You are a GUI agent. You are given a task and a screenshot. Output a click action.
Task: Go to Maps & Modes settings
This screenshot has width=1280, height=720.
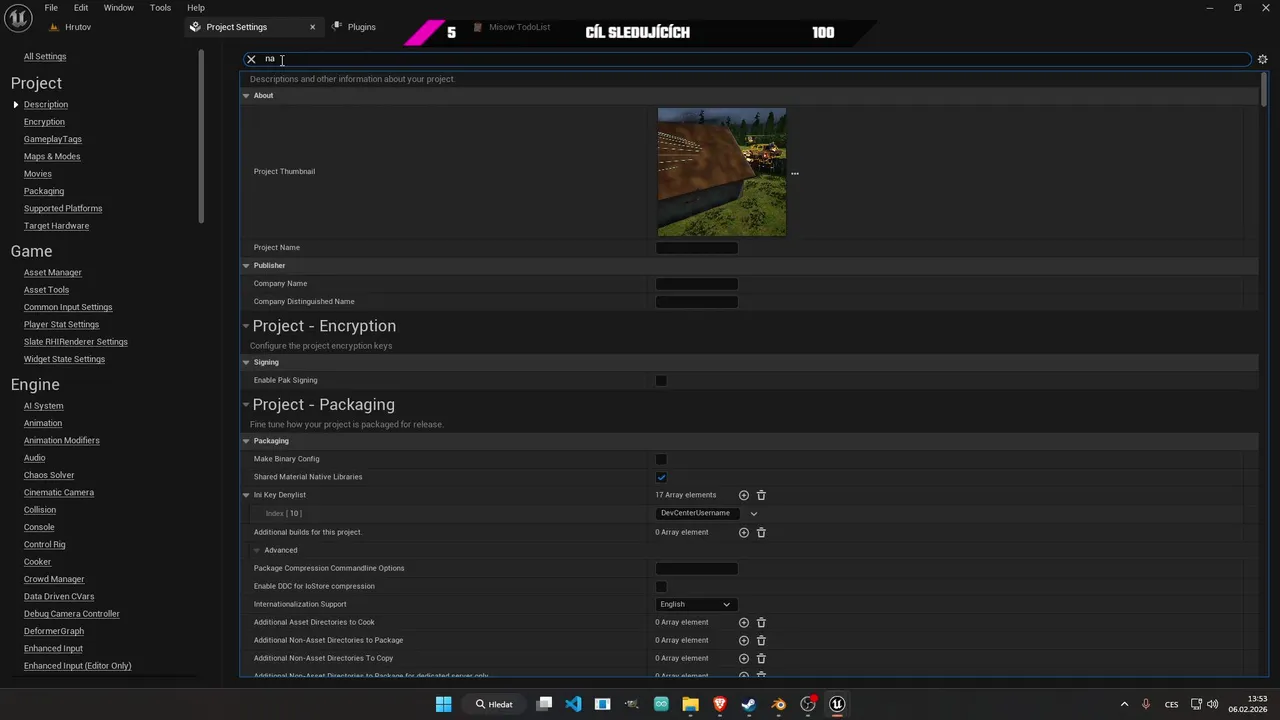[x=52, y=156]
